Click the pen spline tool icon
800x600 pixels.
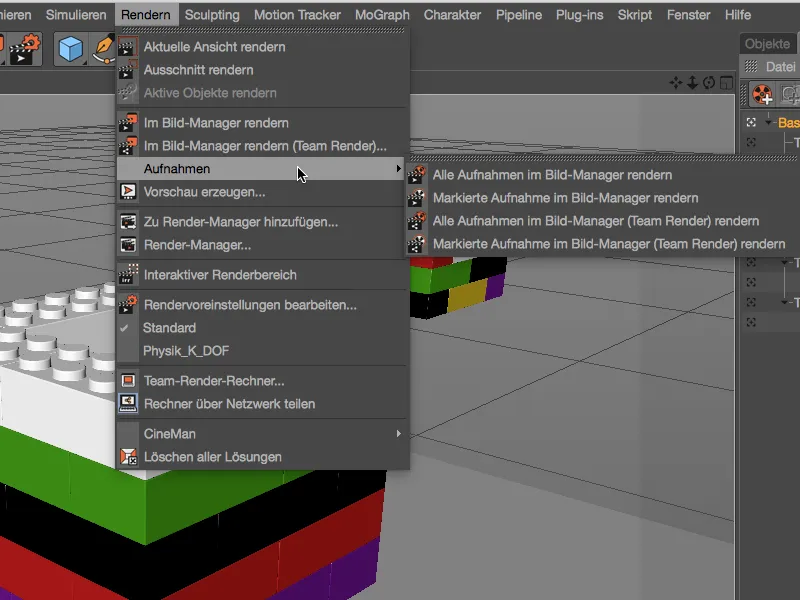point(104,49)
